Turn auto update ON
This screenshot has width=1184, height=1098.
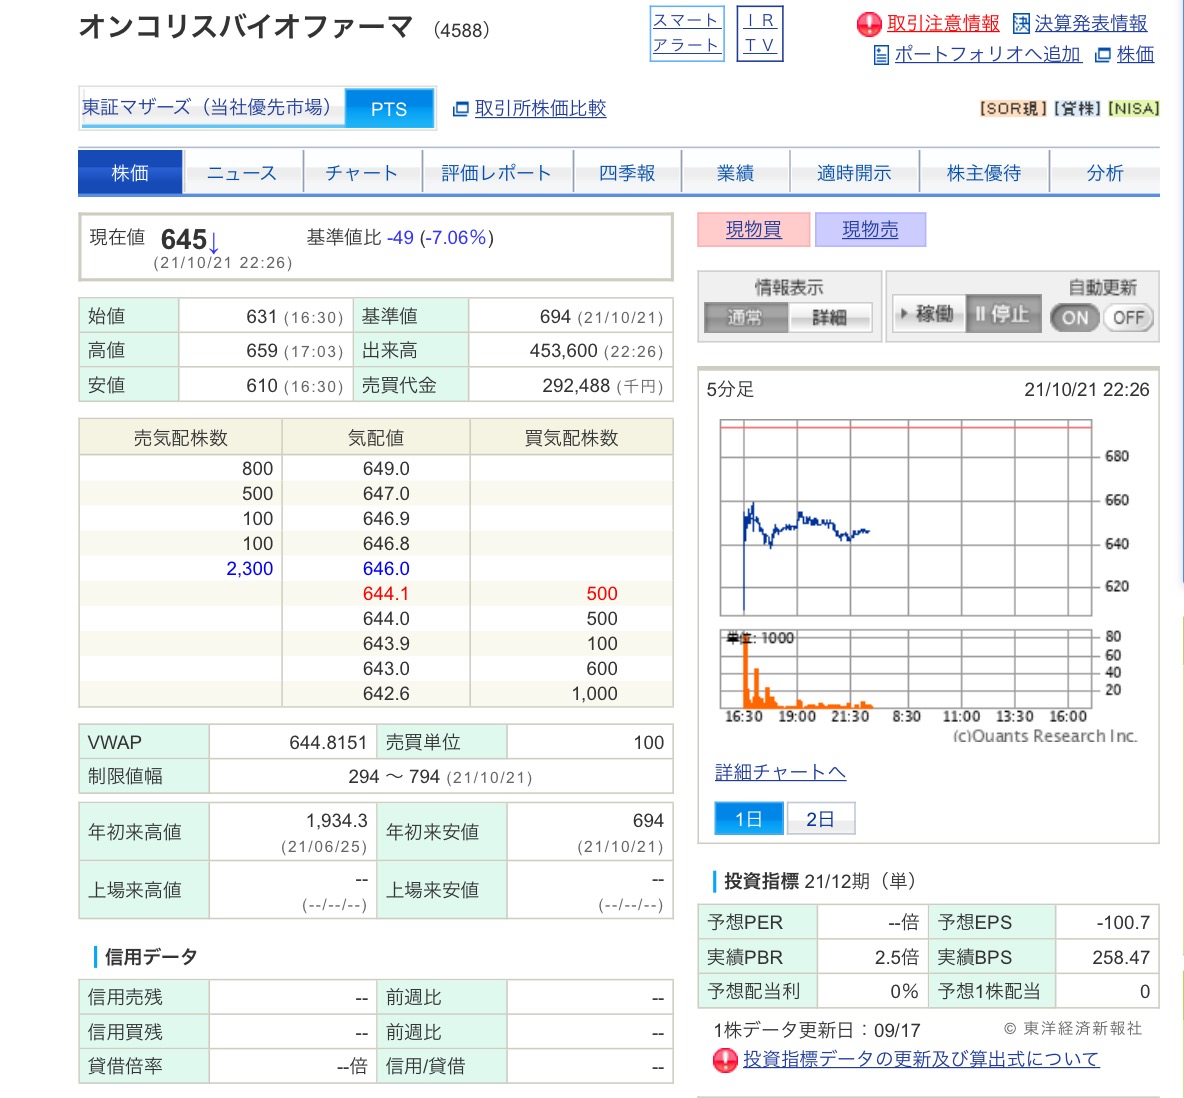1075,317
